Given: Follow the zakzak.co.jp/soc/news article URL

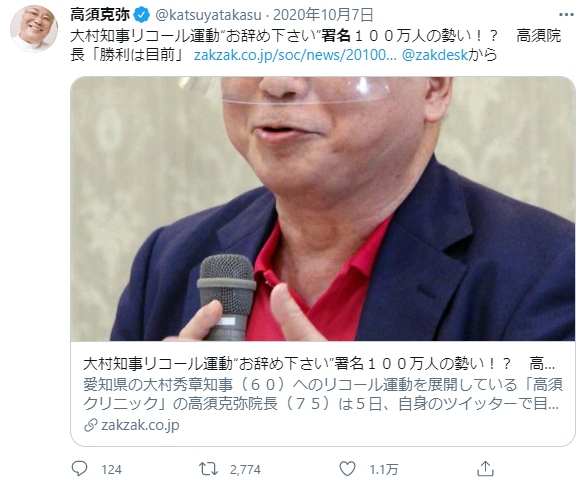Looking at the screenshot, I should [295, 55].
